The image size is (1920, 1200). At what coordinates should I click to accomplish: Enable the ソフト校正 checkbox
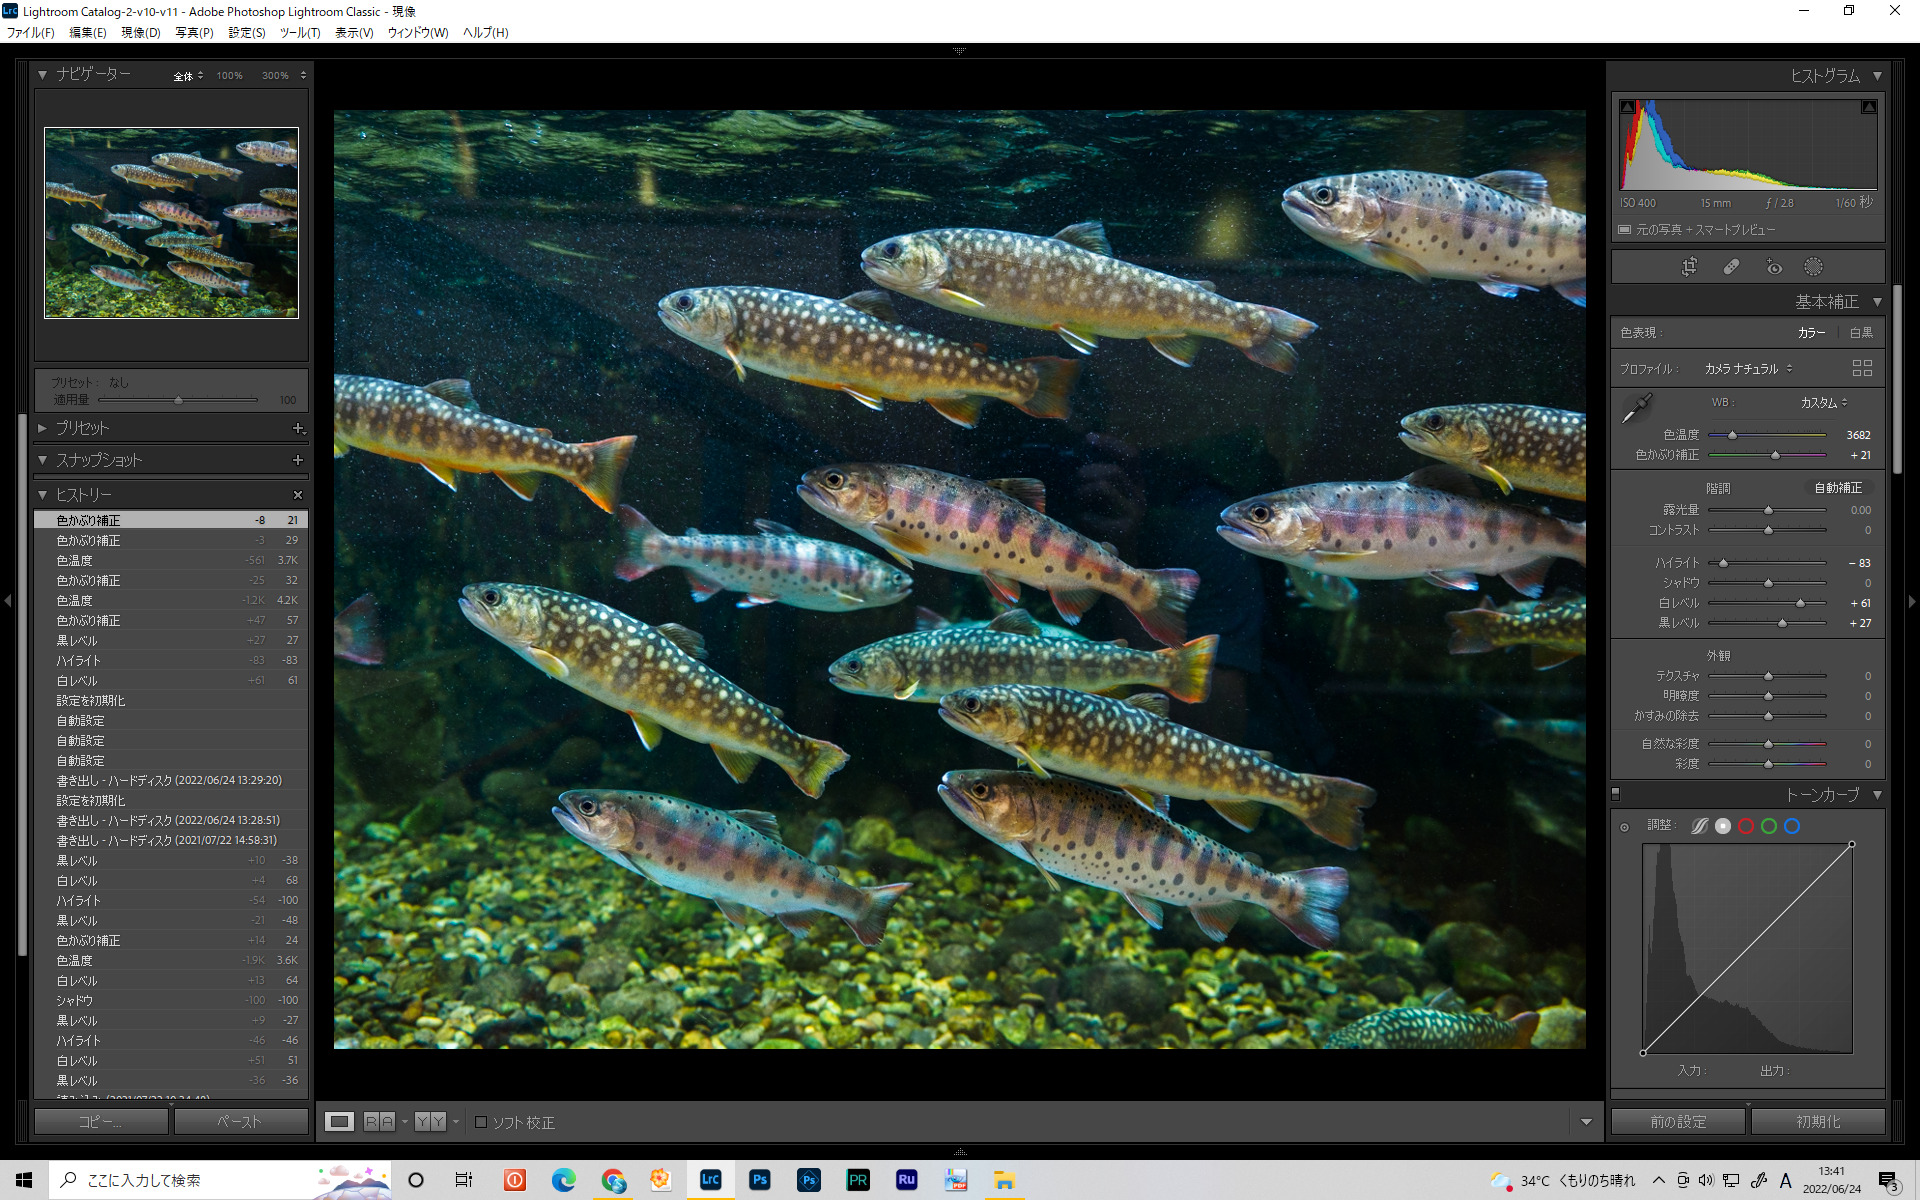point(481,1122)
